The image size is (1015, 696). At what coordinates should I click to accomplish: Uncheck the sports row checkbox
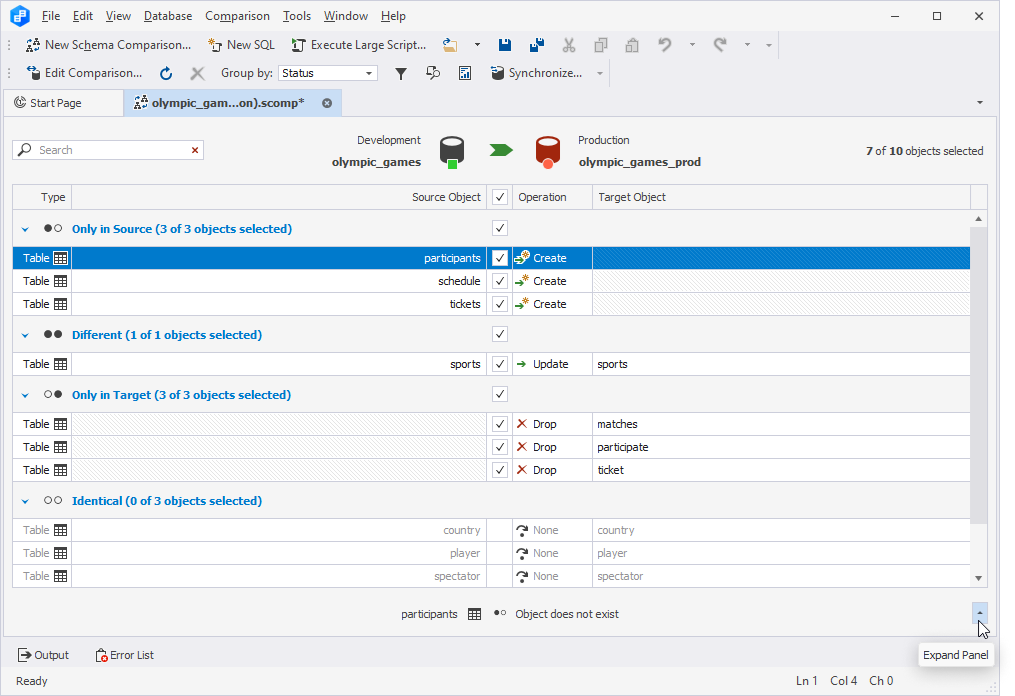(x=500, y=364)
